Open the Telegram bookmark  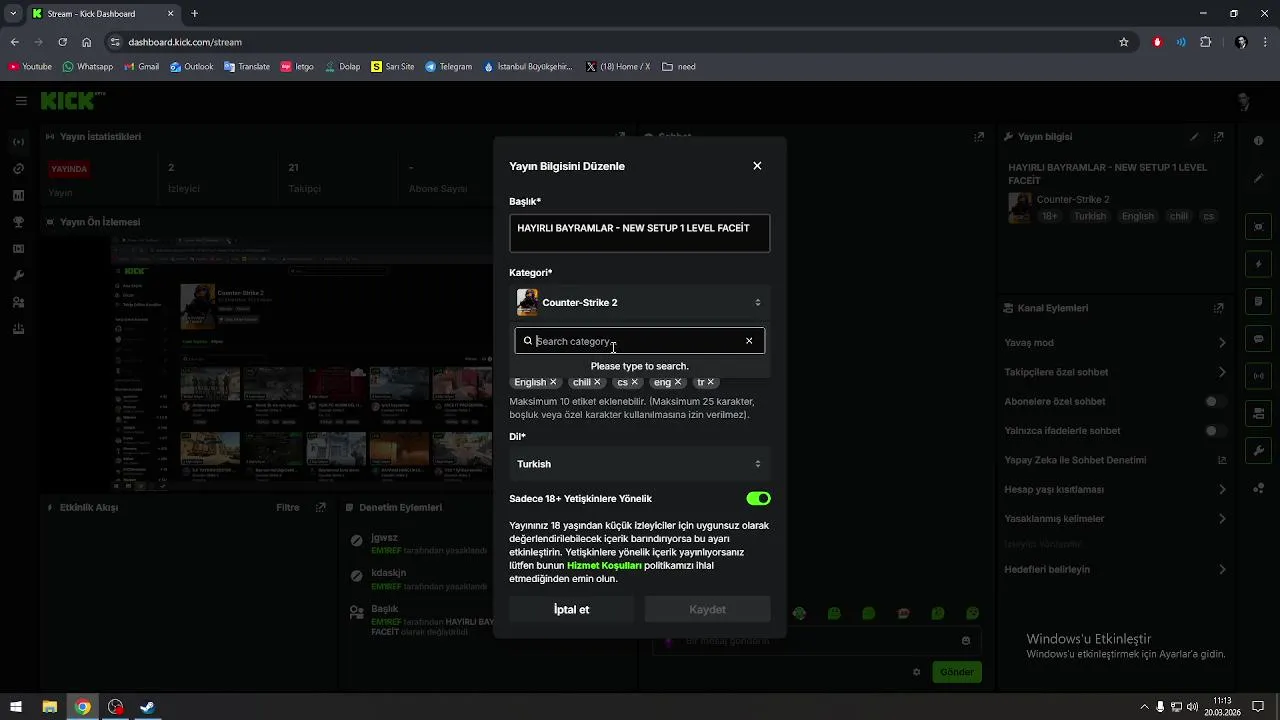[x=449, y=67]
